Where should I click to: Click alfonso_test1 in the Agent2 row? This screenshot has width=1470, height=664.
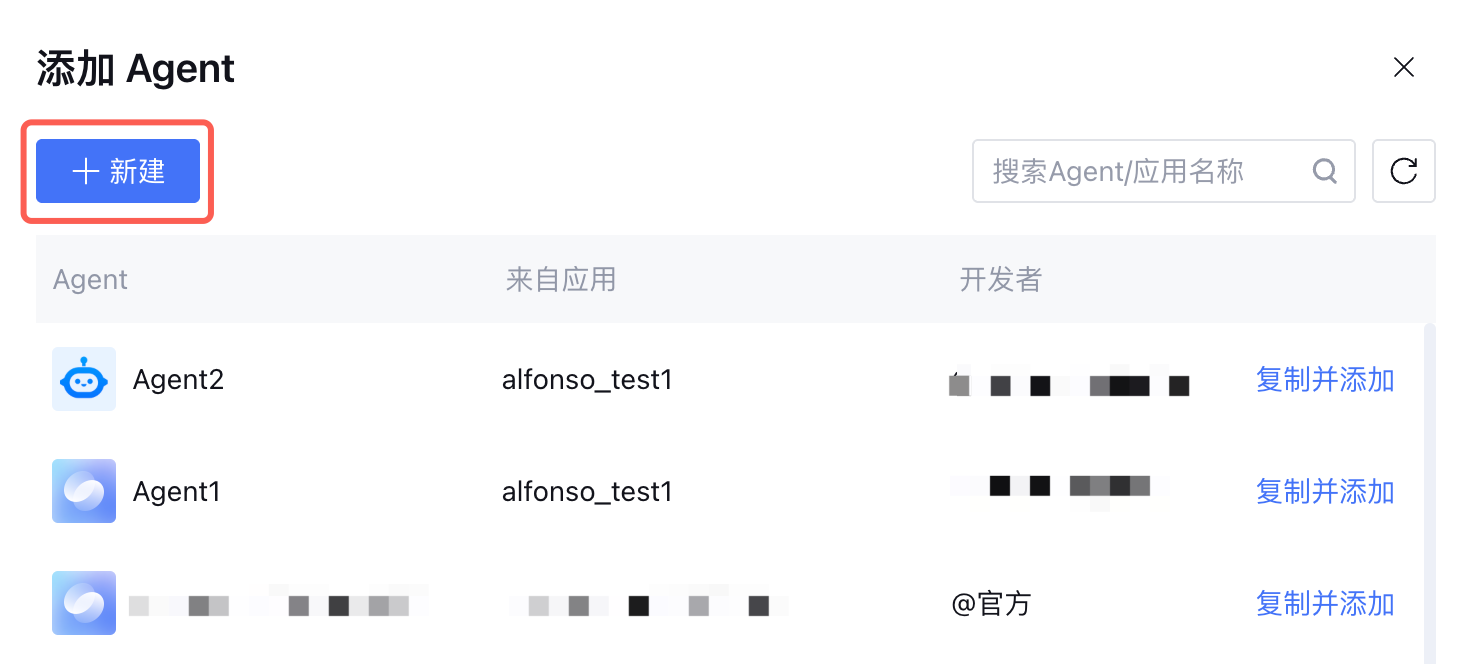pos(587,380)
